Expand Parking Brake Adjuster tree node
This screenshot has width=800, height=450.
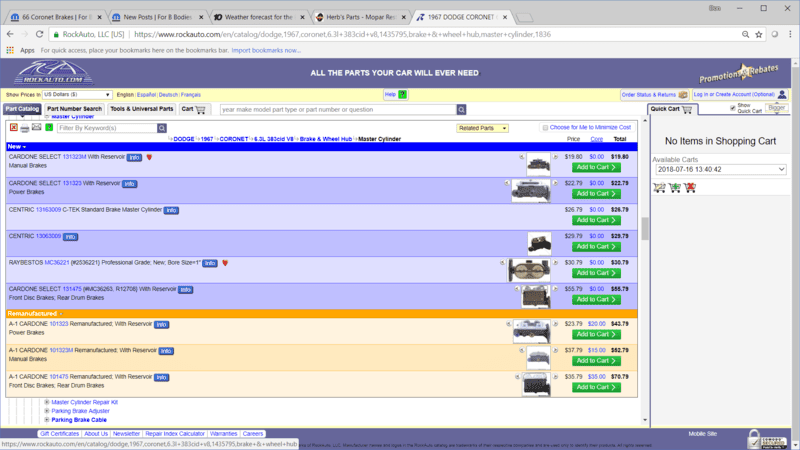(47, 411)
